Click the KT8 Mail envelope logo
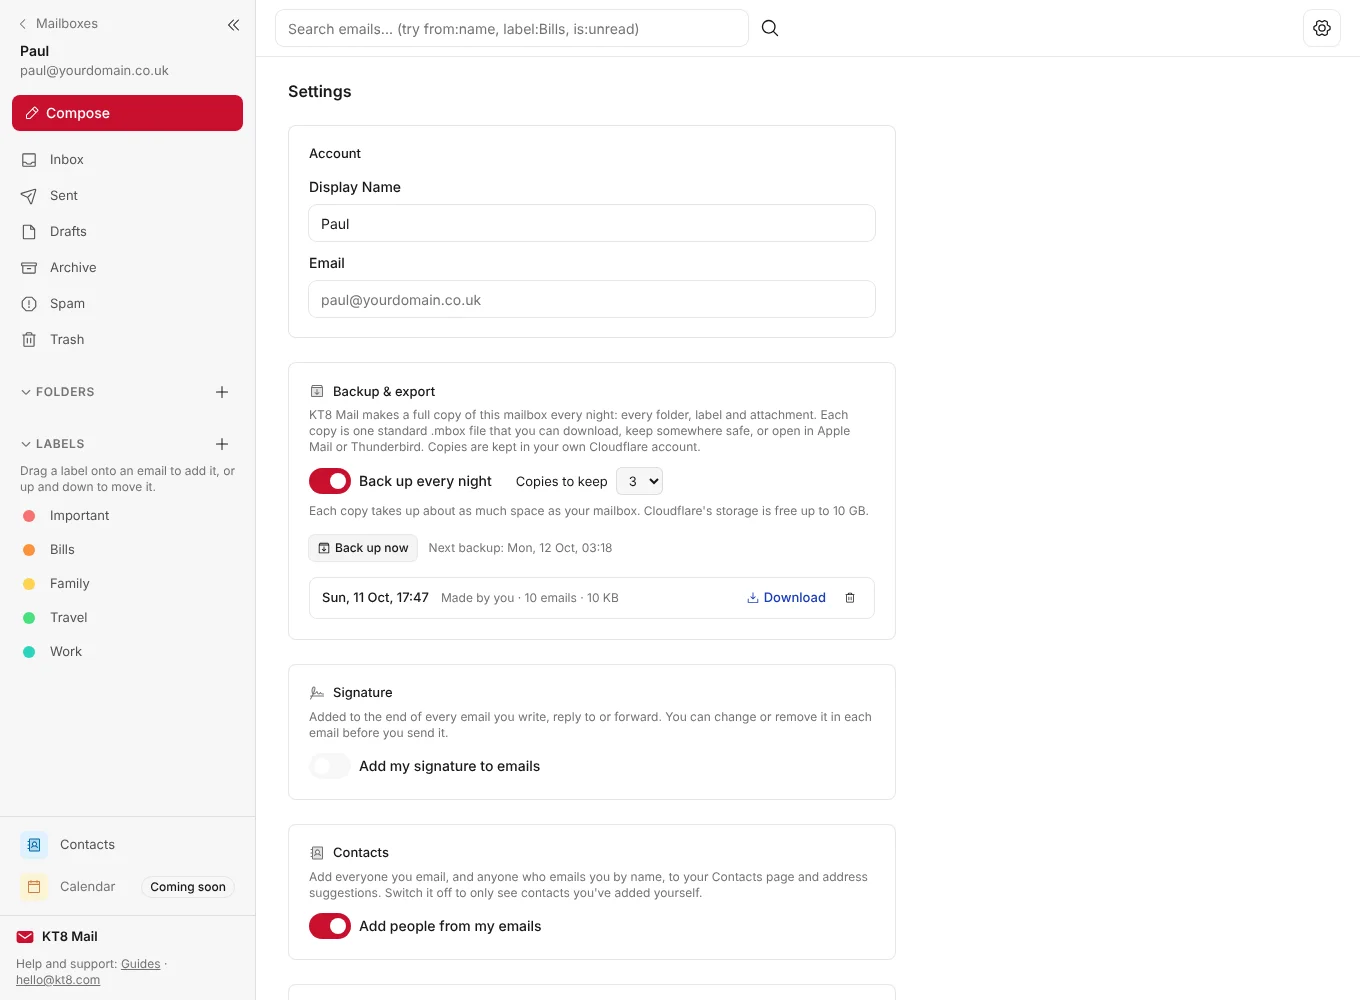 pos(25,937)
